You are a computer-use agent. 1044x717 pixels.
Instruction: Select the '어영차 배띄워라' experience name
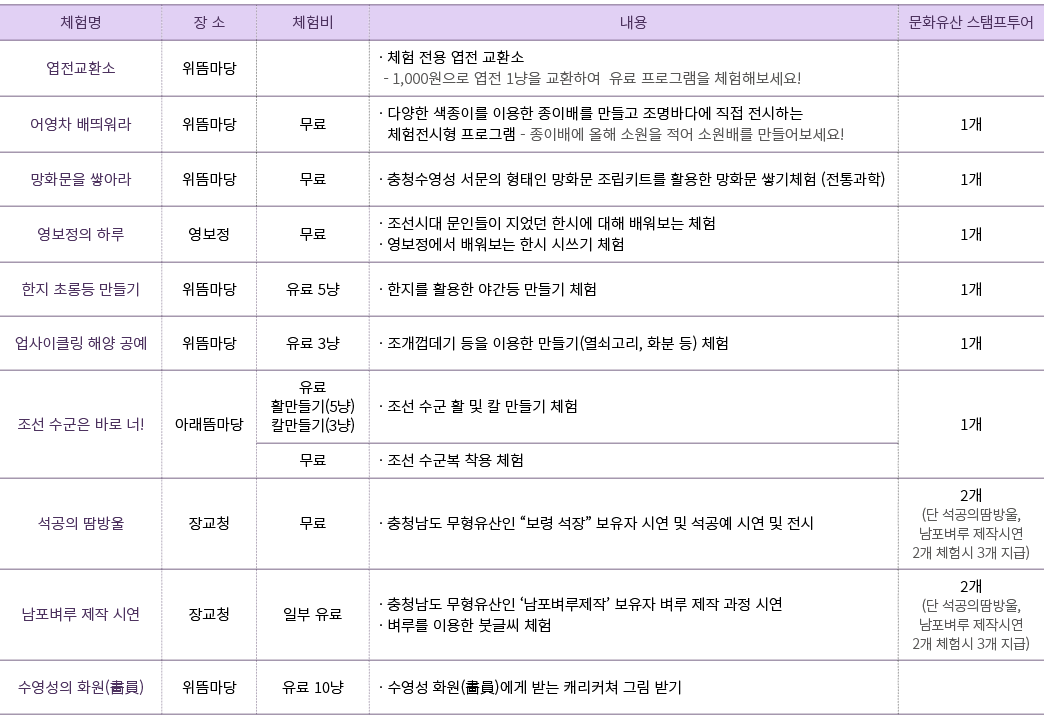pyautogui.click(x=81, y=124)
